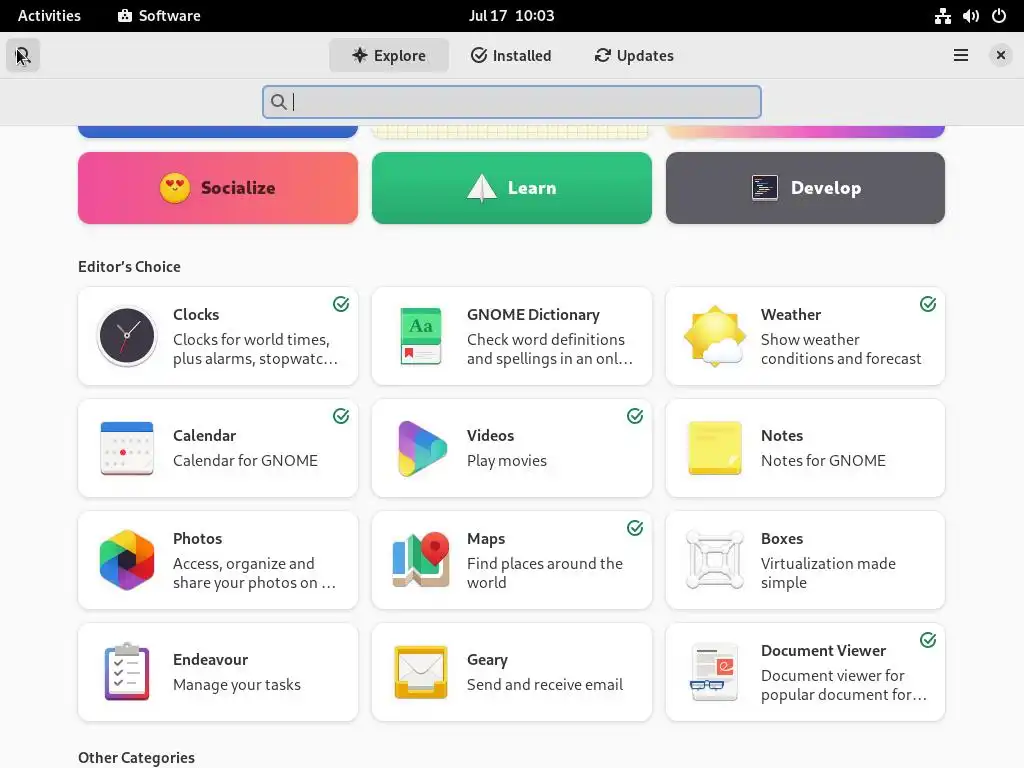Click the 'Play movies' description

coord(507,460)
